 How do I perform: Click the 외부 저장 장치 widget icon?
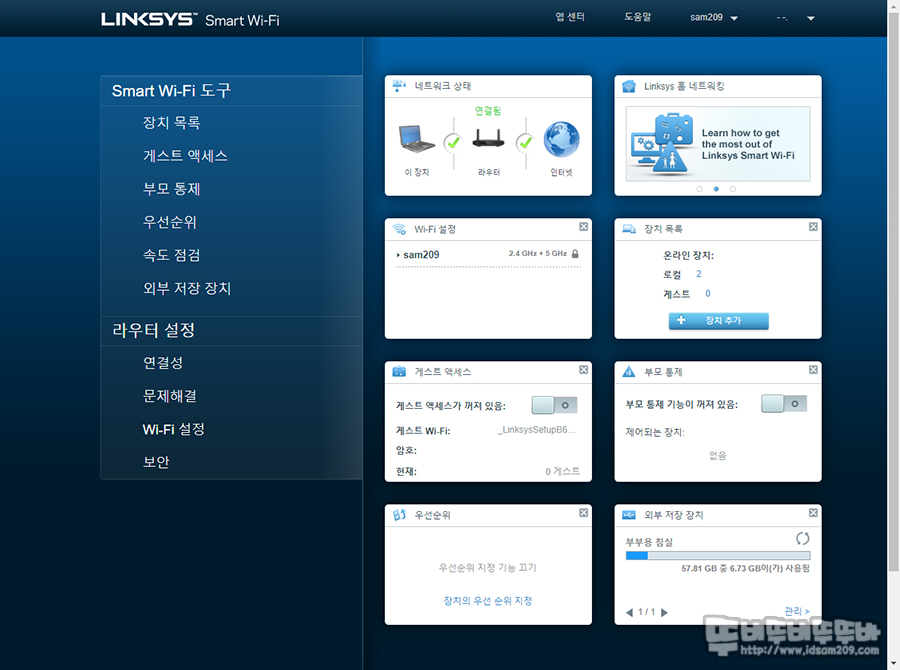point(629,515)
